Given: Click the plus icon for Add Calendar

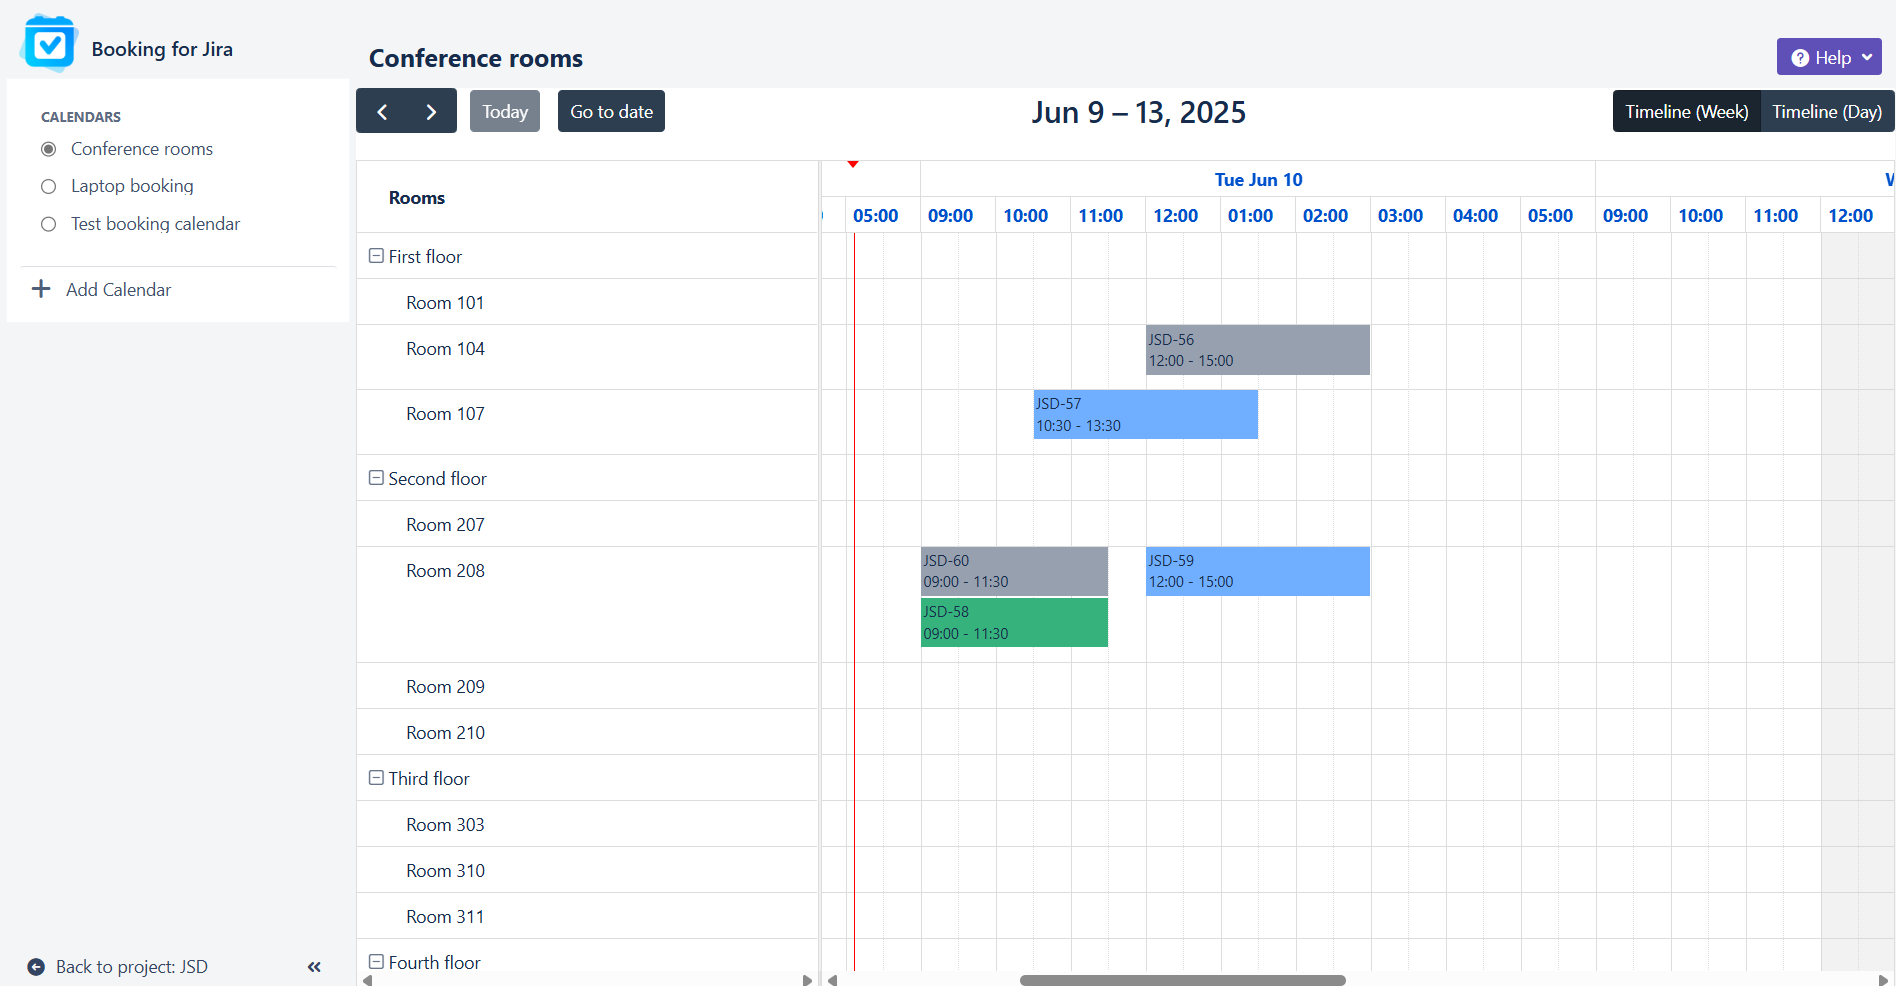Looking at the screenshot, I should click(x=41, y=289).
